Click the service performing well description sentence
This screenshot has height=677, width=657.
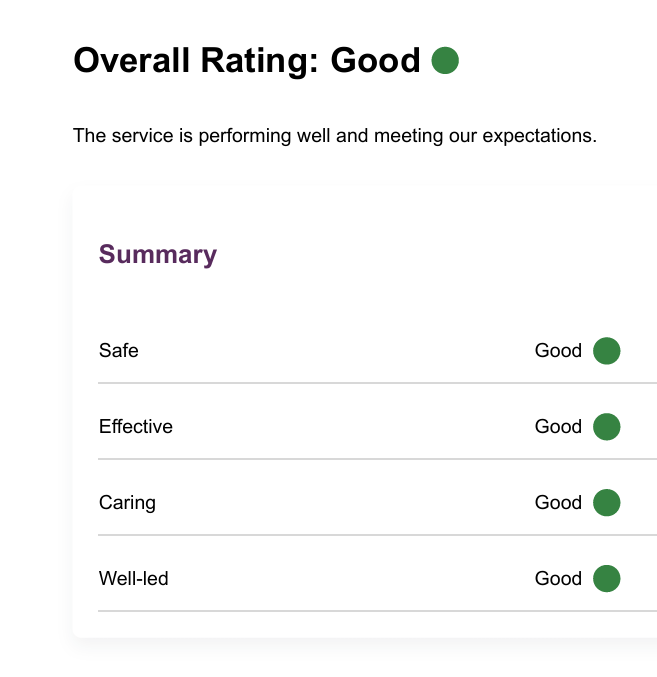pyautogui.click(x=335, y=135)
